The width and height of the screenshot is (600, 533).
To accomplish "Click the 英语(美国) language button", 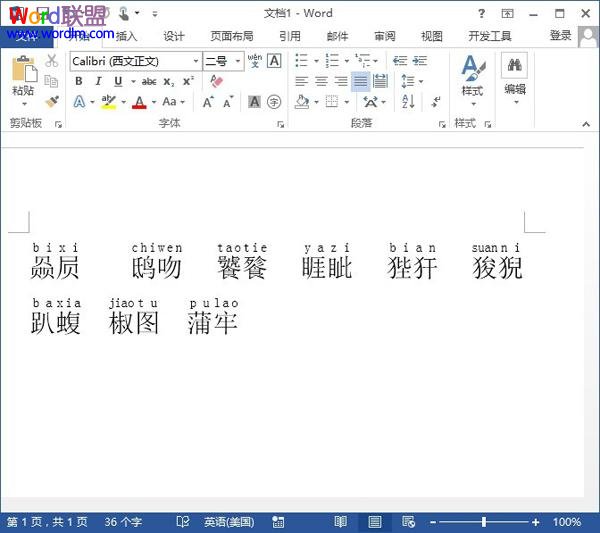I will click(229, 522).
